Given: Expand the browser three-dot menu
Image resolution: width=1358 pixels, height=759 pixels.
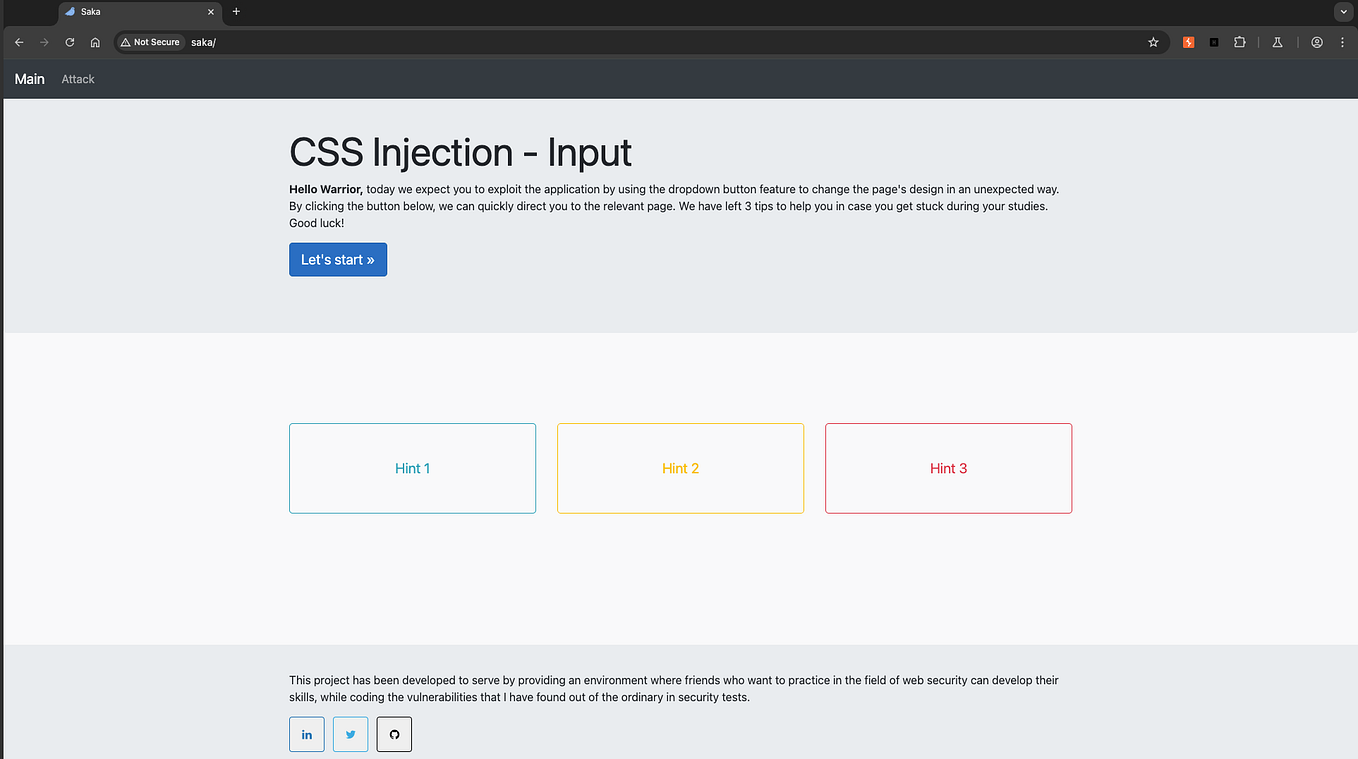Looking at the screenshot, I should pos(1342,42).
